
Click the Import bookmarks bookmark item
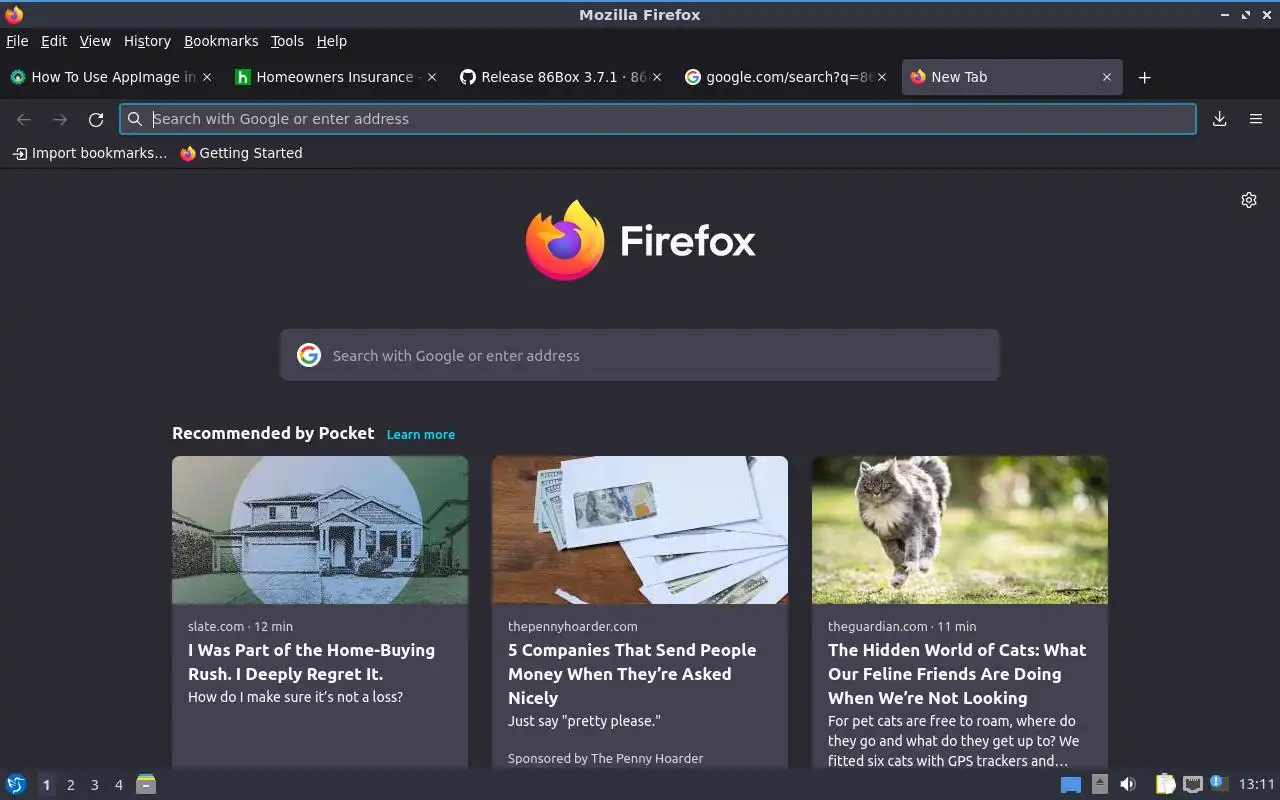point(90,153)
